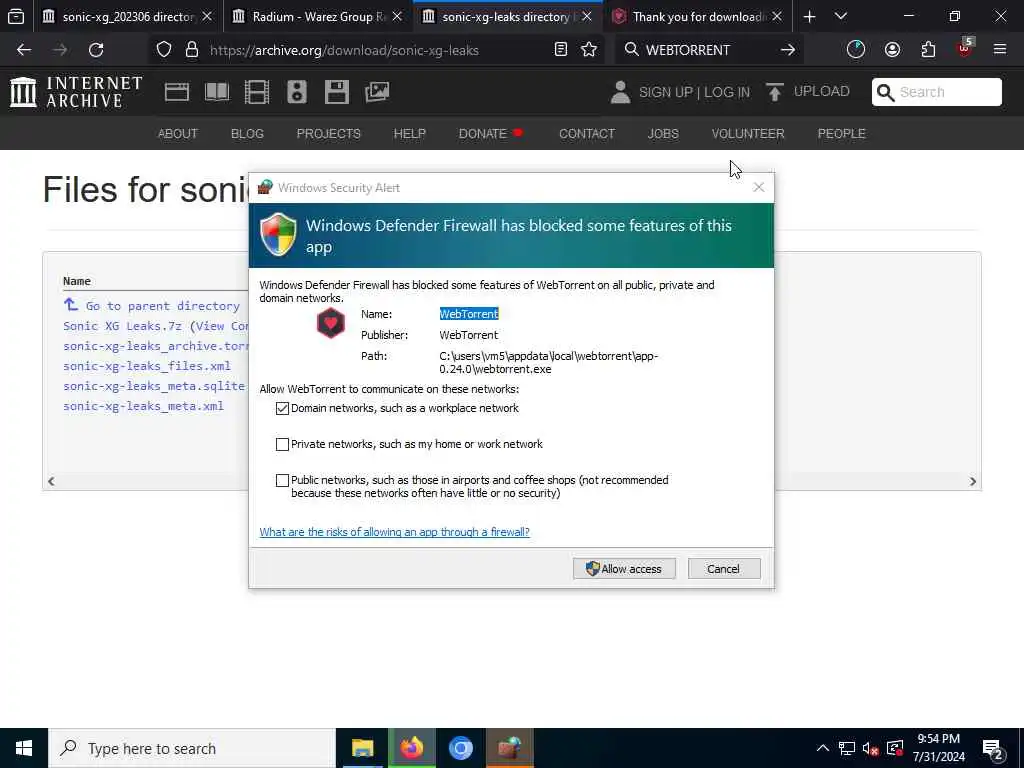Open the Texts book icon
Viewport: 1024px width, 768px height.
tap(217, 92)
